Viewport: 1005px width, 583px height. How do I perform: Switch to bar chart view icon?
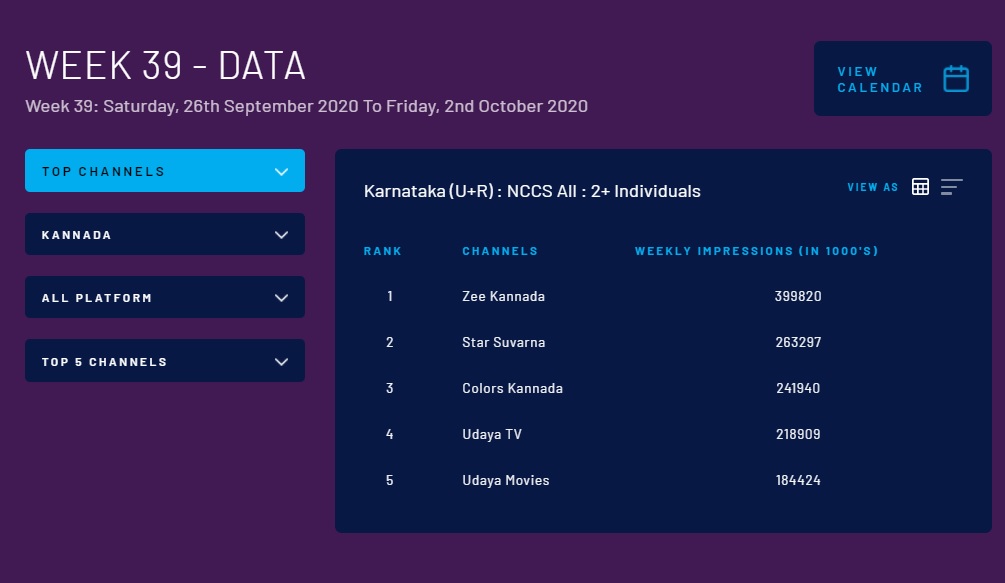pos(951,187)
